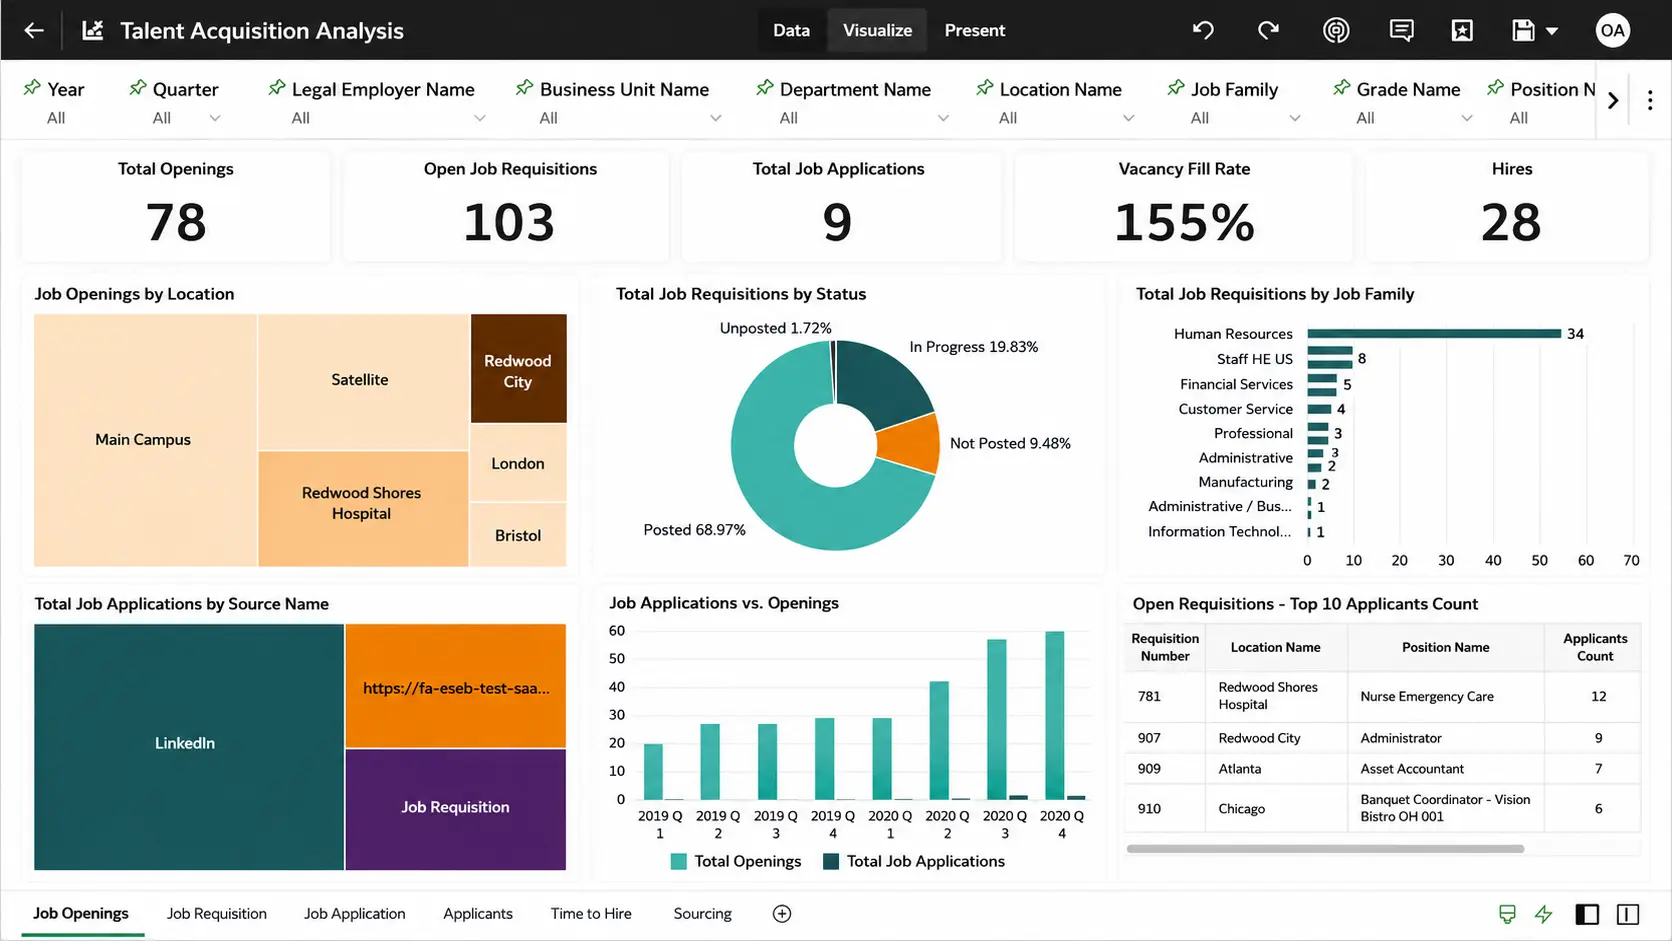Select the Total Openings legend swatch
Screen dimensions: 1672x941
click(x=679, y=861)
